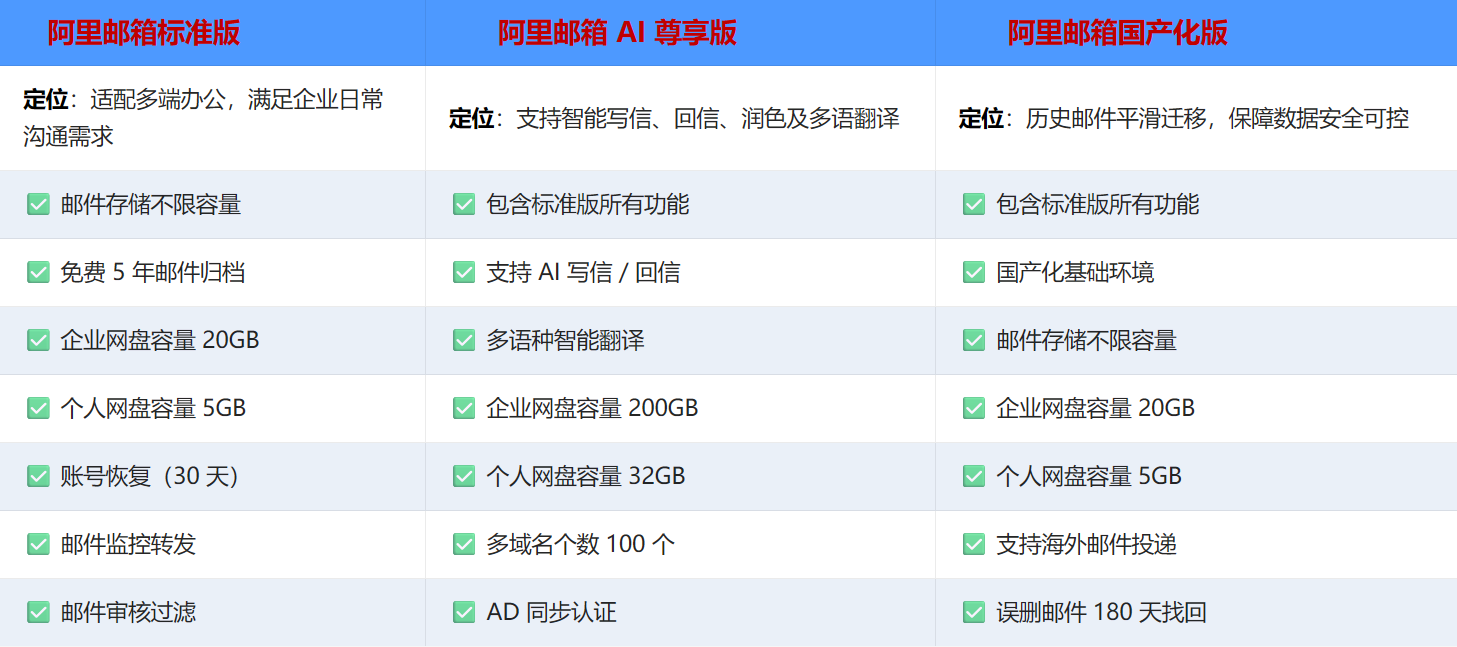
Task: Click the text 企业网盘容量 200GB
Action: 592,408
